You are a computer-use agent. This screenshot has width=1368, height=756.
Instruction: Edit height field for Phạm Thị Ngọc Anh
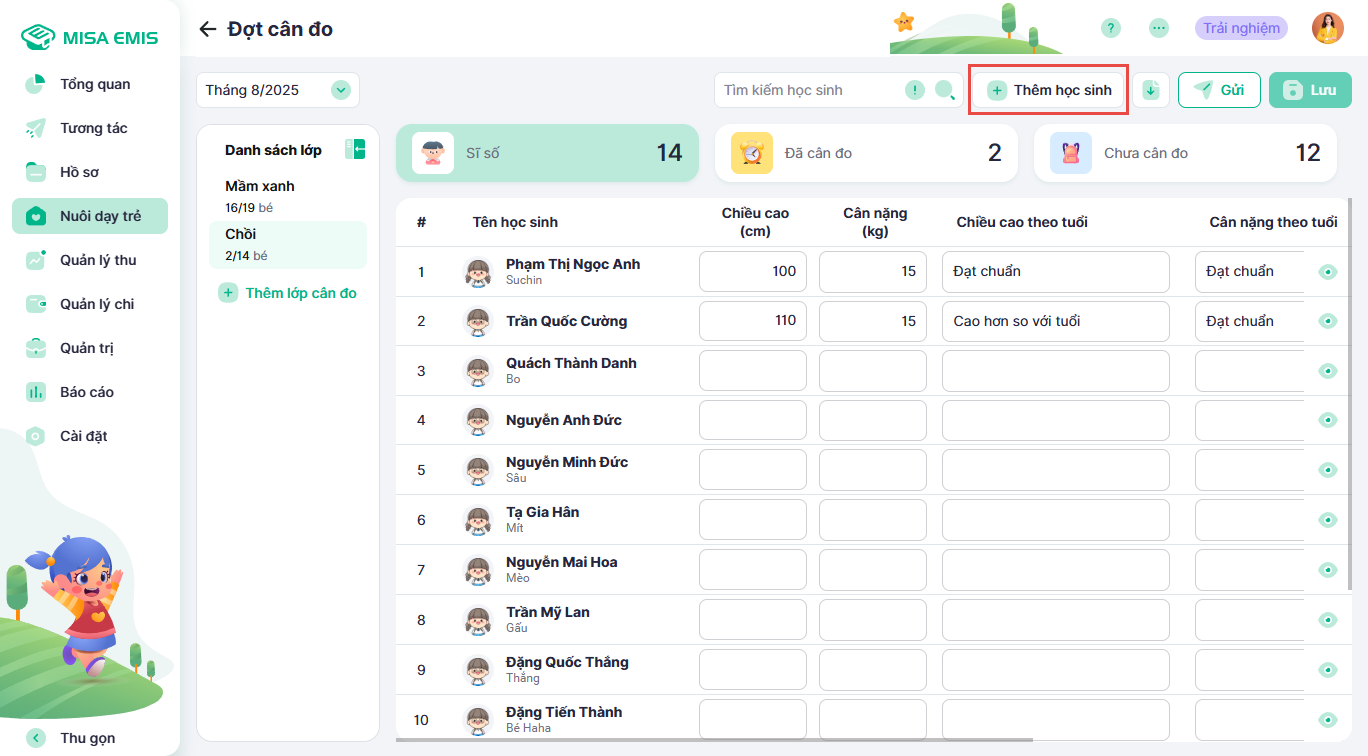pyautogui.click(x=753, y=271)
